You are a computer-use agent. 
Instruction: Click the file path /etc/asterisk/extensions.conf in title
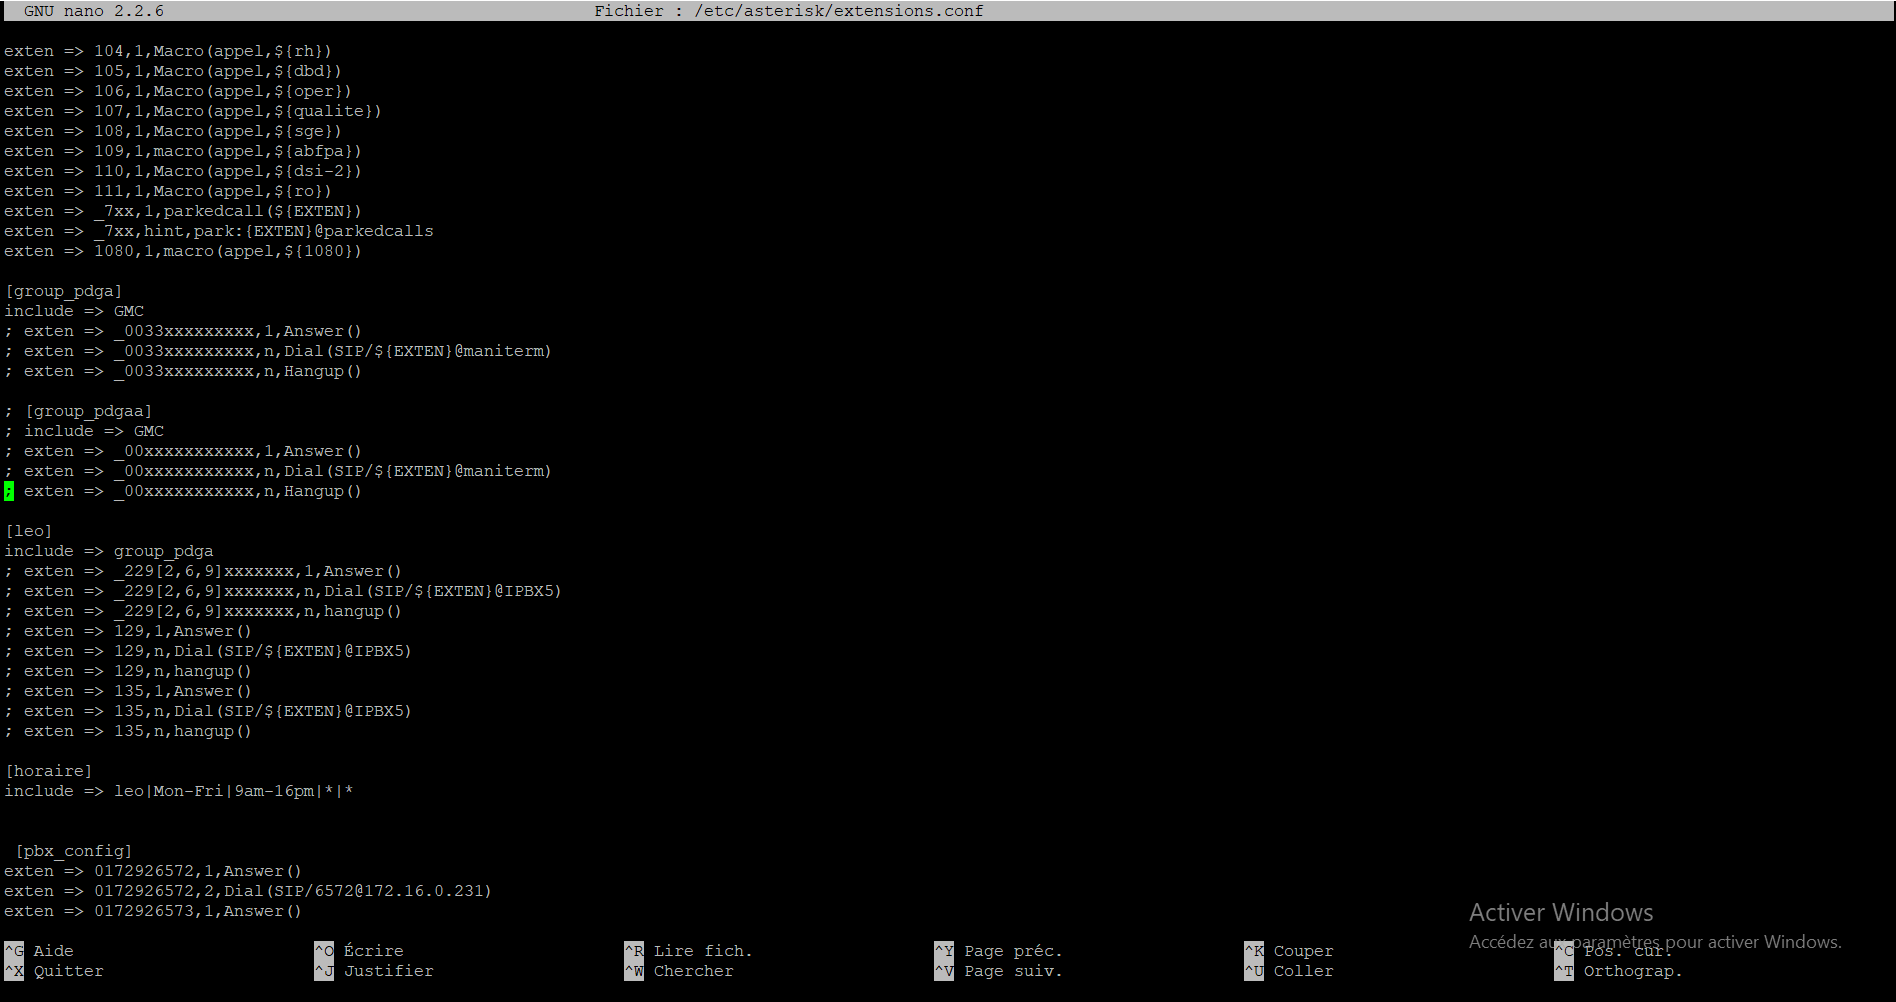pos(838,11)
